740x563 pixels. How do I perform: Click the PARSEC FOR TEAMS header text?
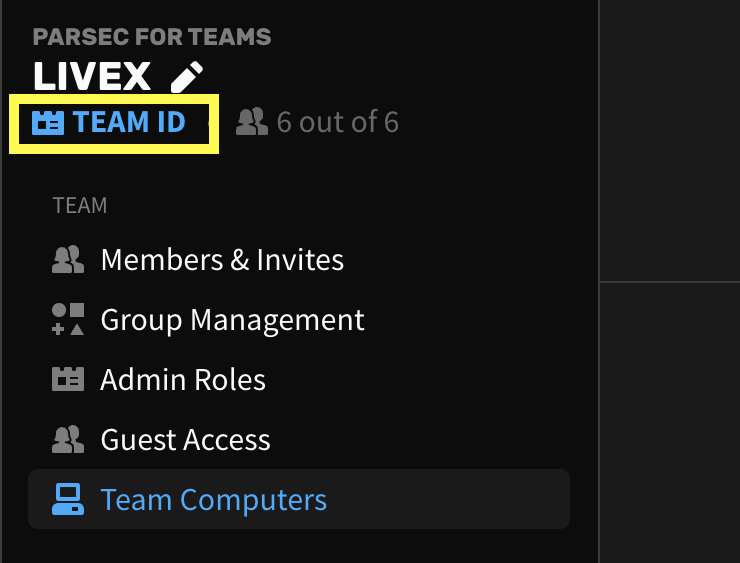click(x=152, y=37)
